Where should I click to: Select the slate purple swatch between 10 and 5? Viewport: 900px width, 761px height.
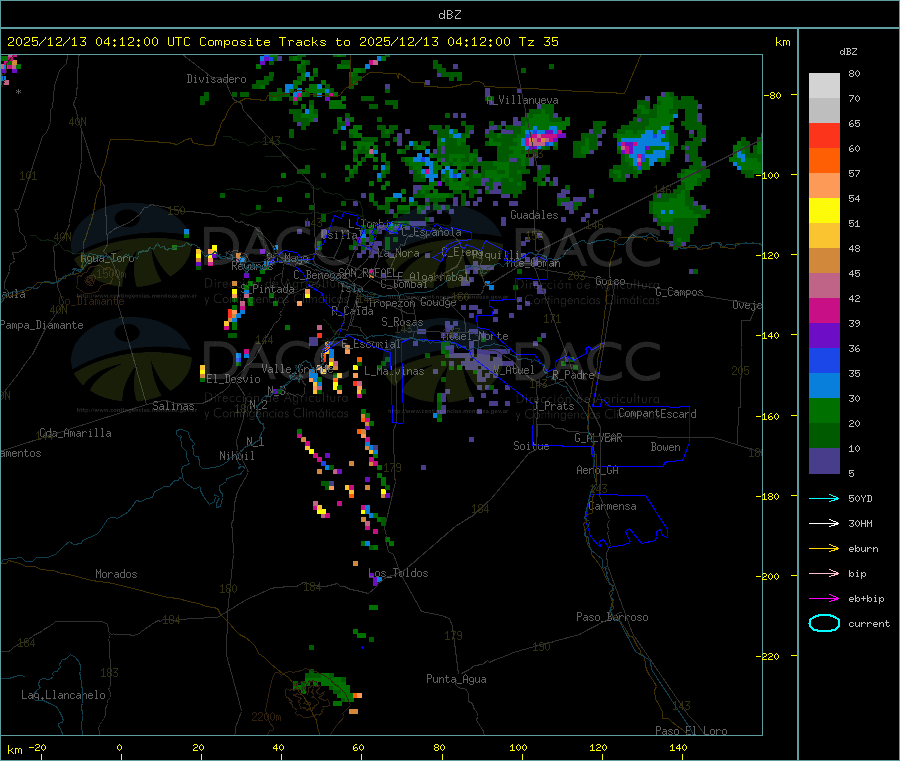tap(824, 461)
